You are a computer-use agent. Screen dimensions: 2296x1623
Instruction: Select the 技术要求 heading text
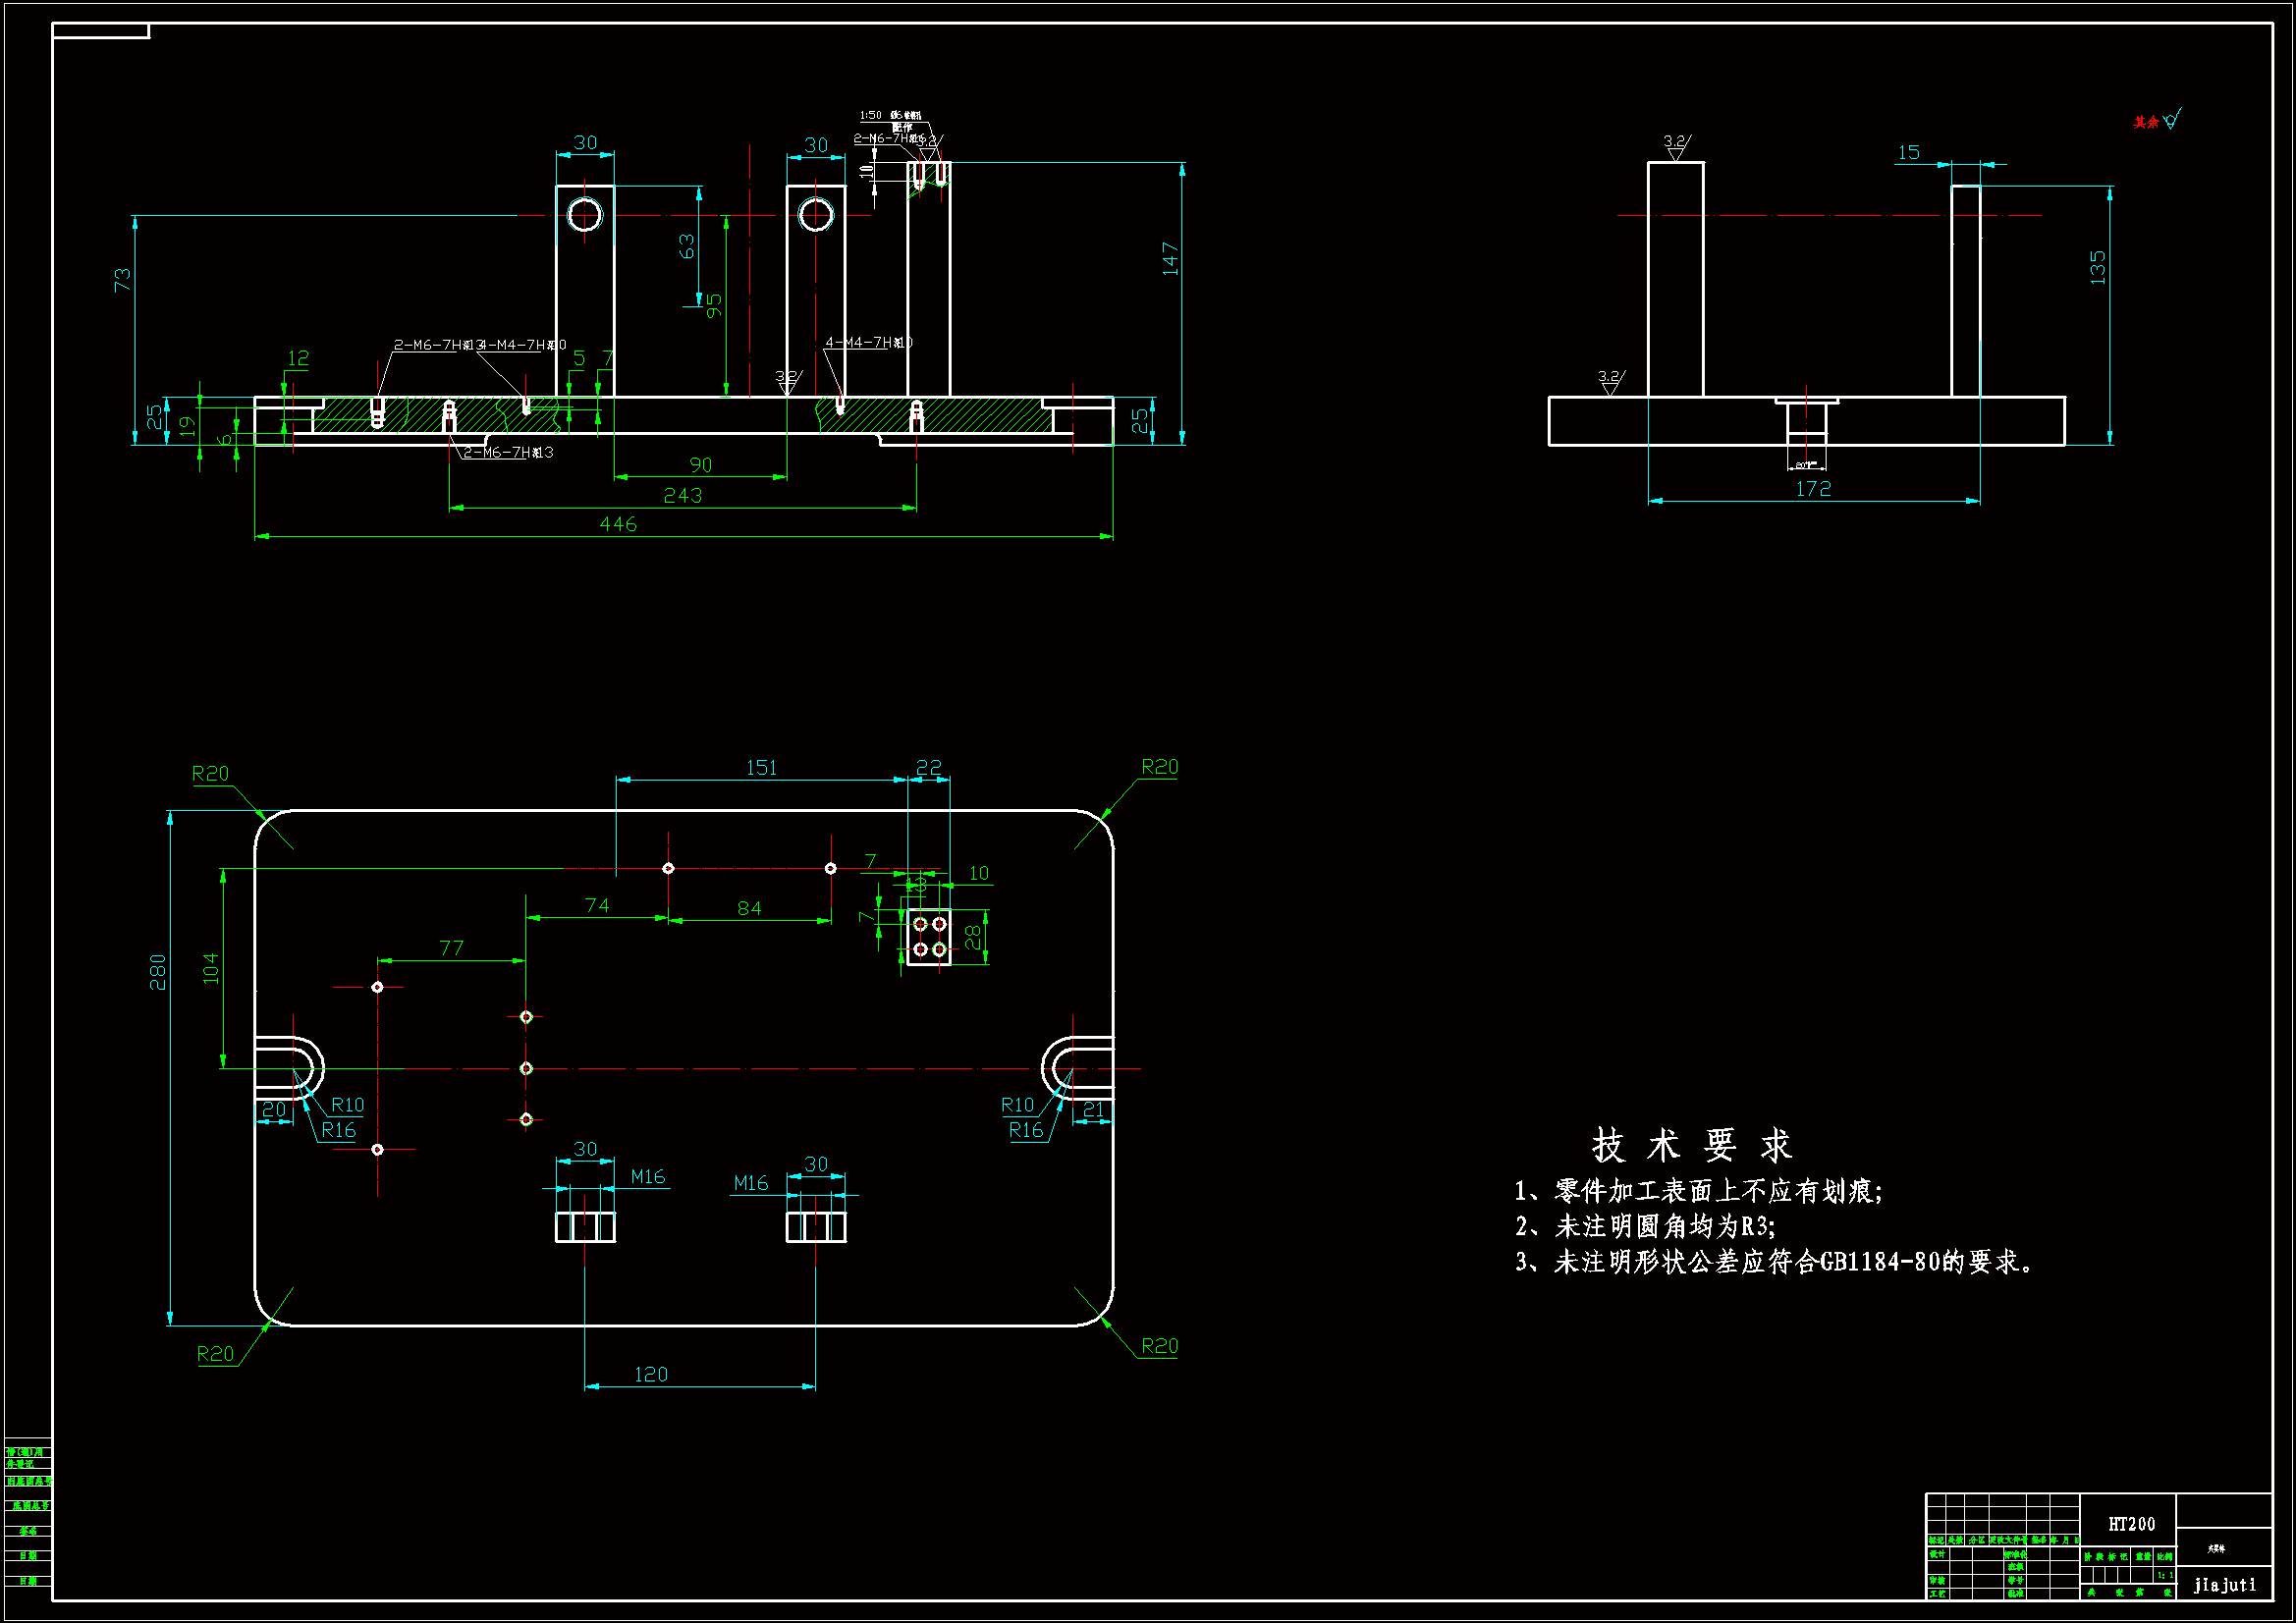point(1691,1146)
